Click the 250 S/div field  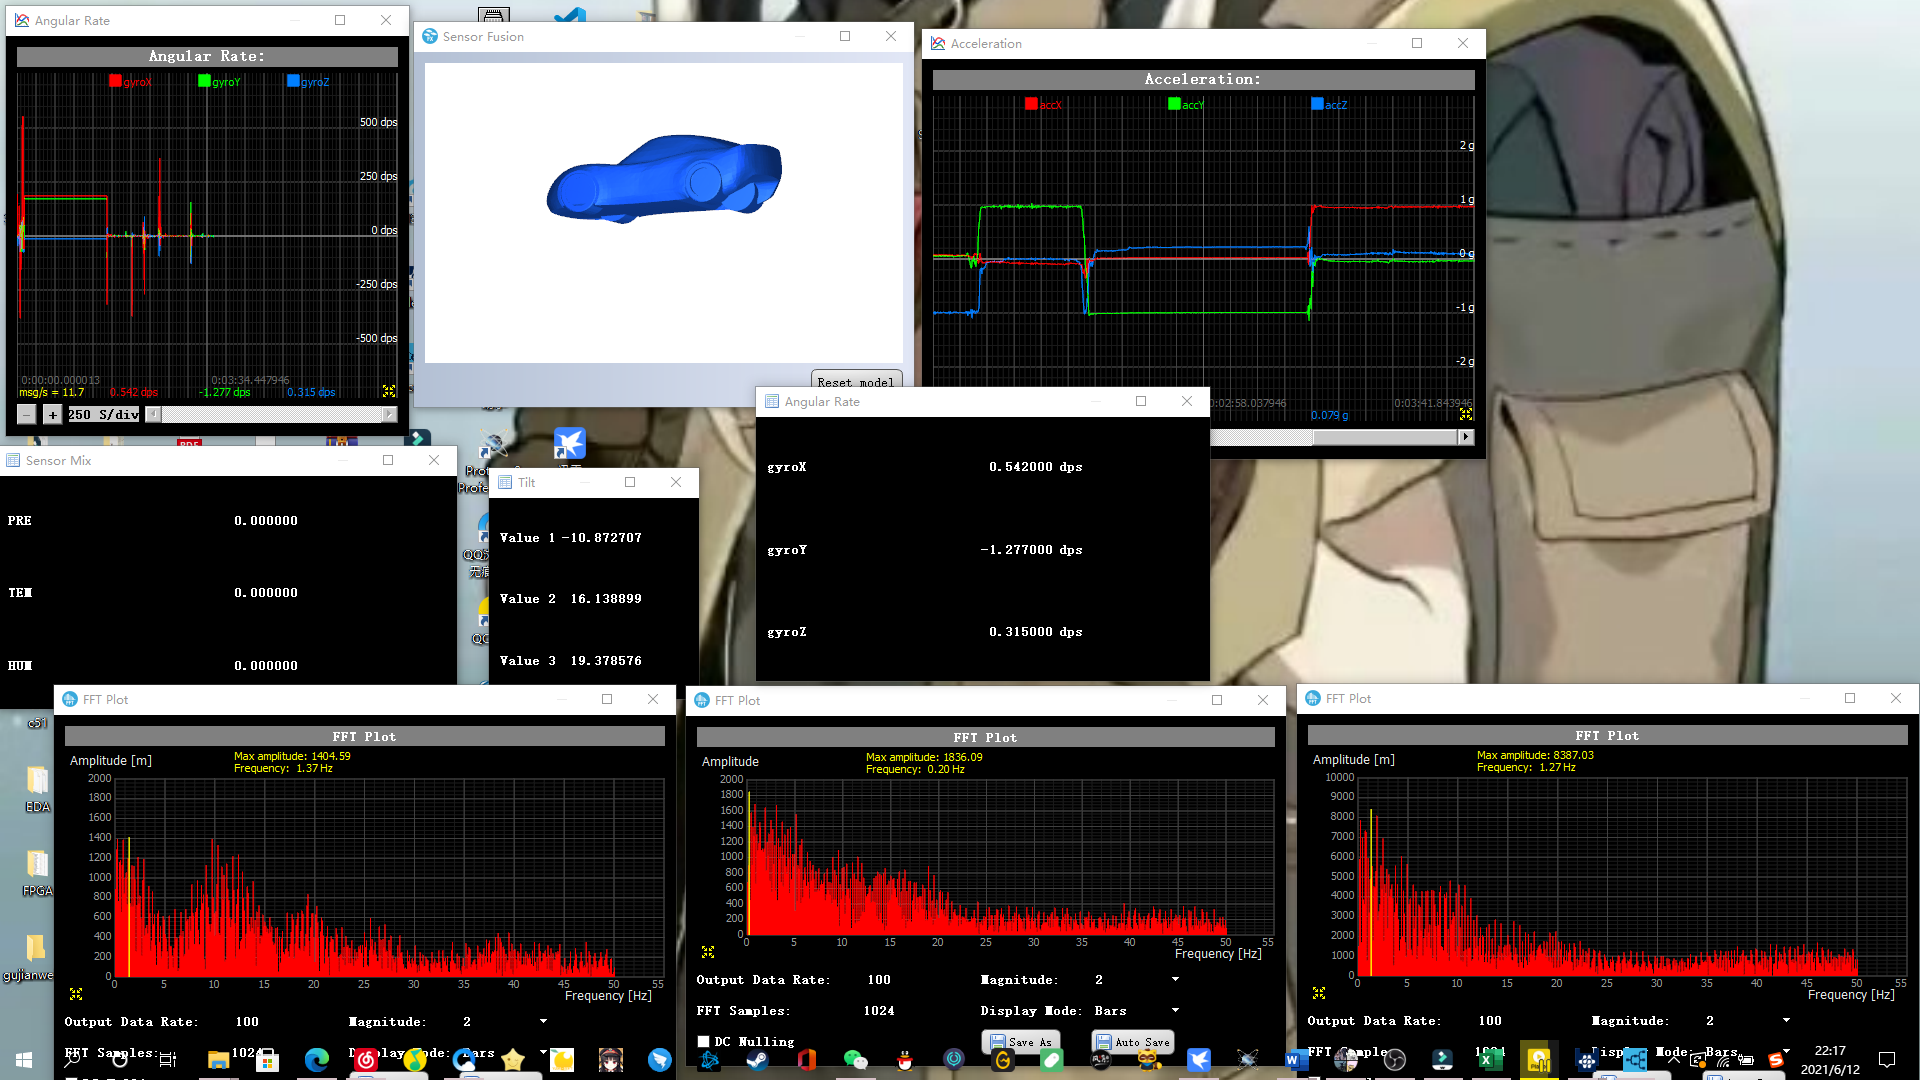click(103, 414)
